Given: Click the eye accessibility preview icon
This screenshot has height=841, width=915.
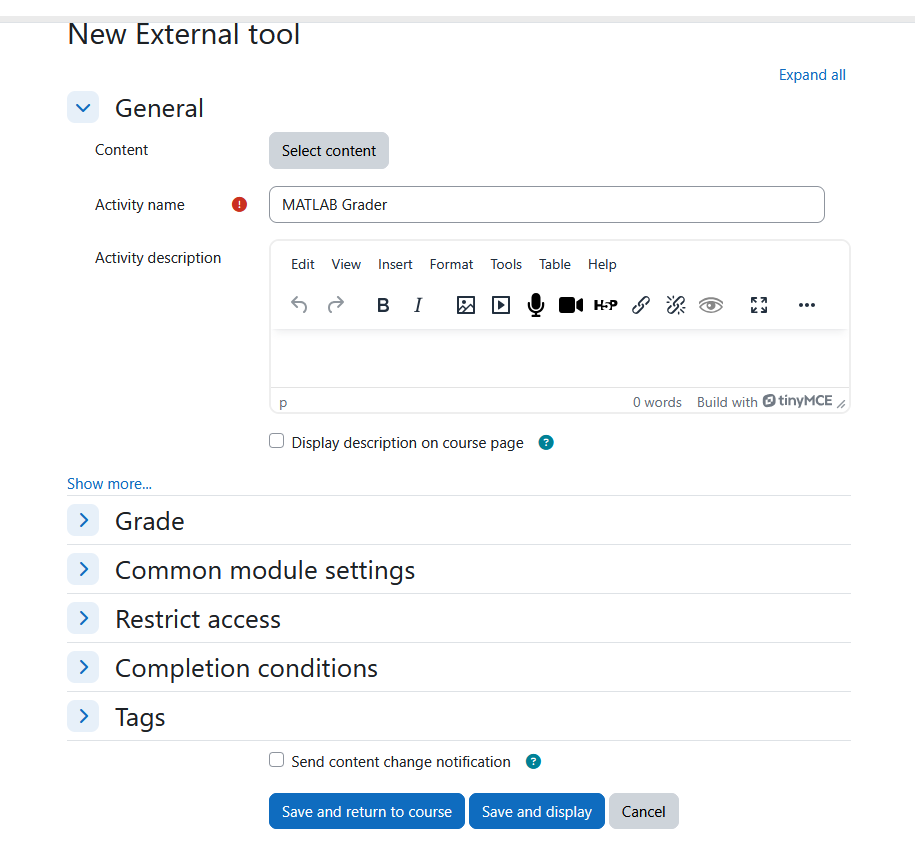Looking at the screenshot, I should (x=711, y=305).
